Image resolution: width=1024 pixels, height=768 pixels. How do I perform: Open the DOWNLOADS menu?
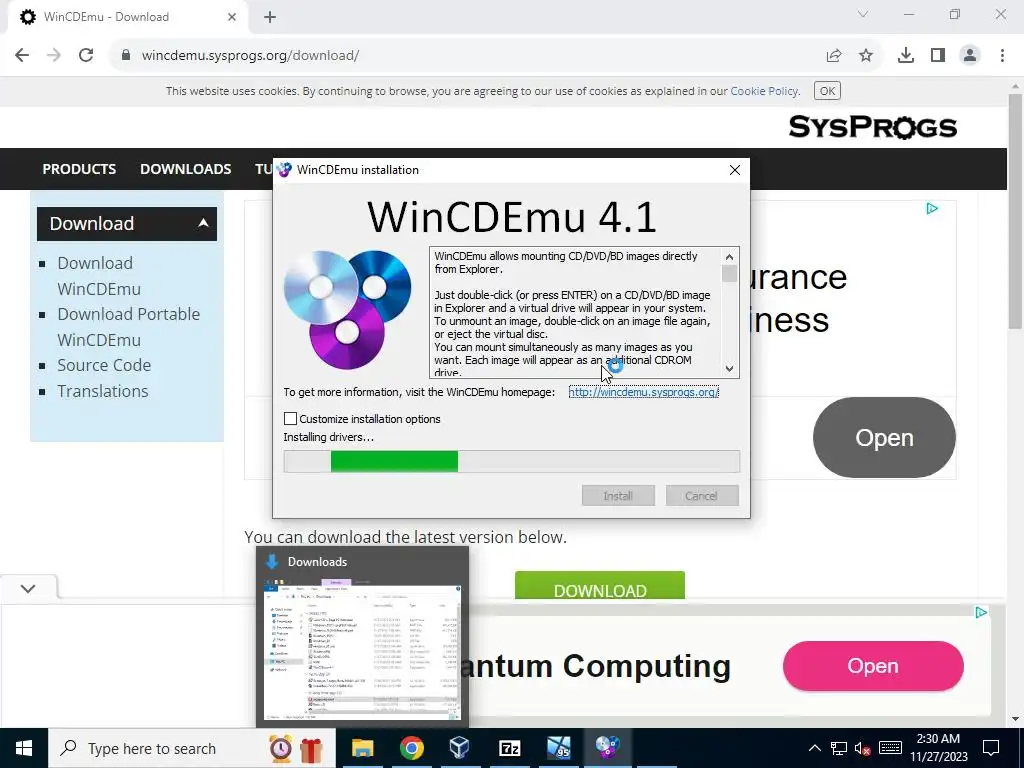[185, 169]
